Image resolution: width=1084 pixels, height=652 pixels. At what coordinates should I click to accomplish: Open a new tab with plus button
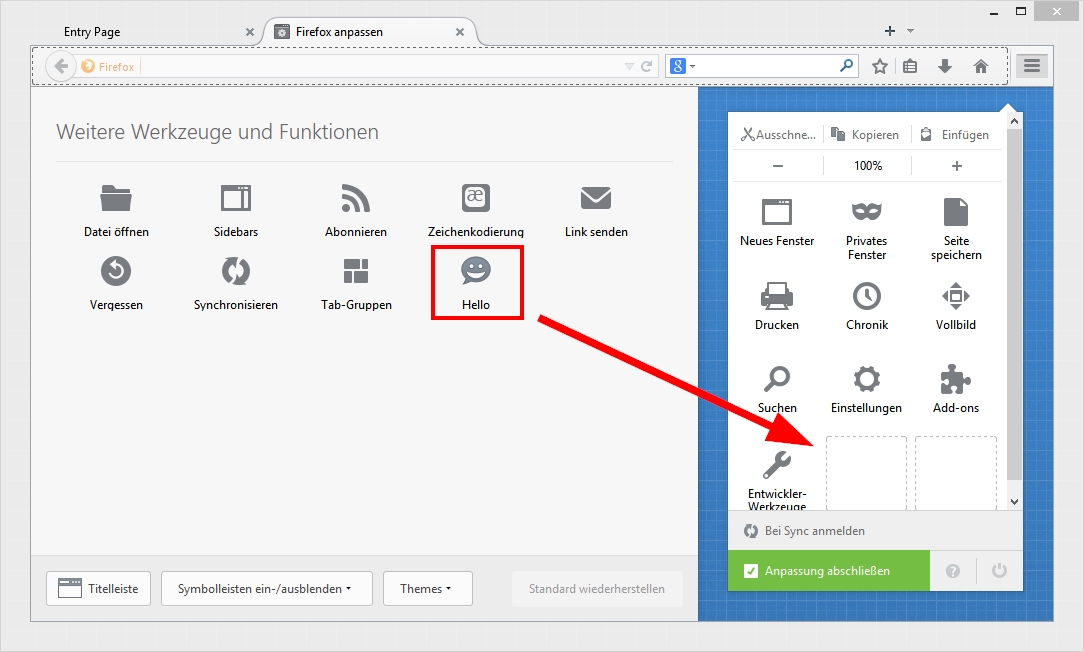pos(890,31)
